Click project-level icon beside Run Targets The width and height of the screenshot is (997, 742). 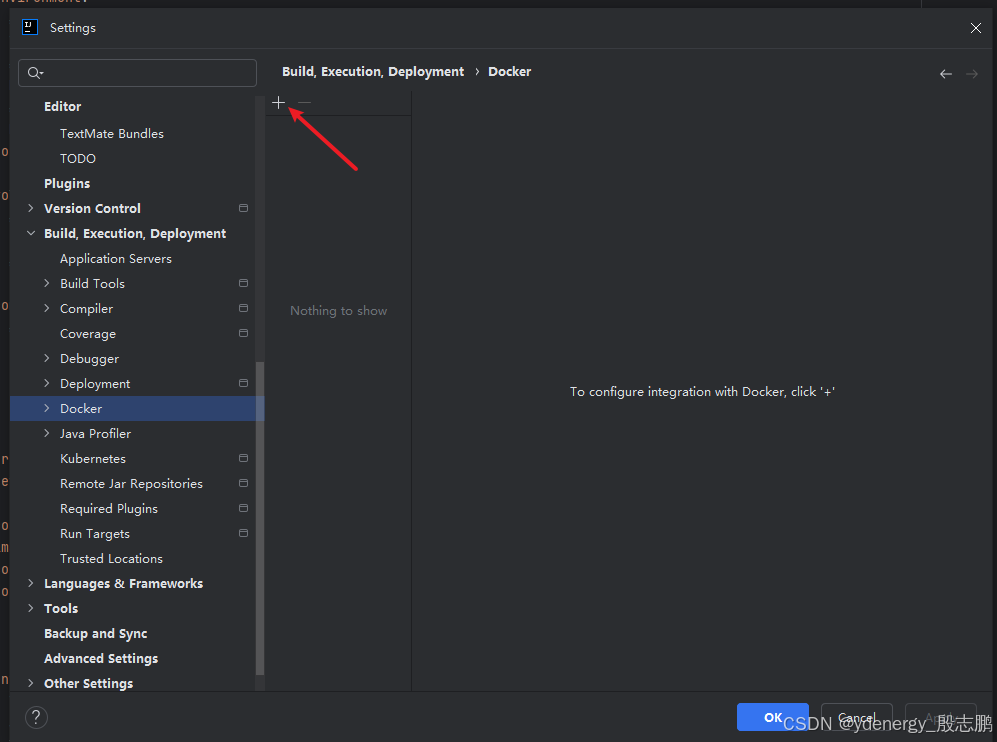click(243, 533)
